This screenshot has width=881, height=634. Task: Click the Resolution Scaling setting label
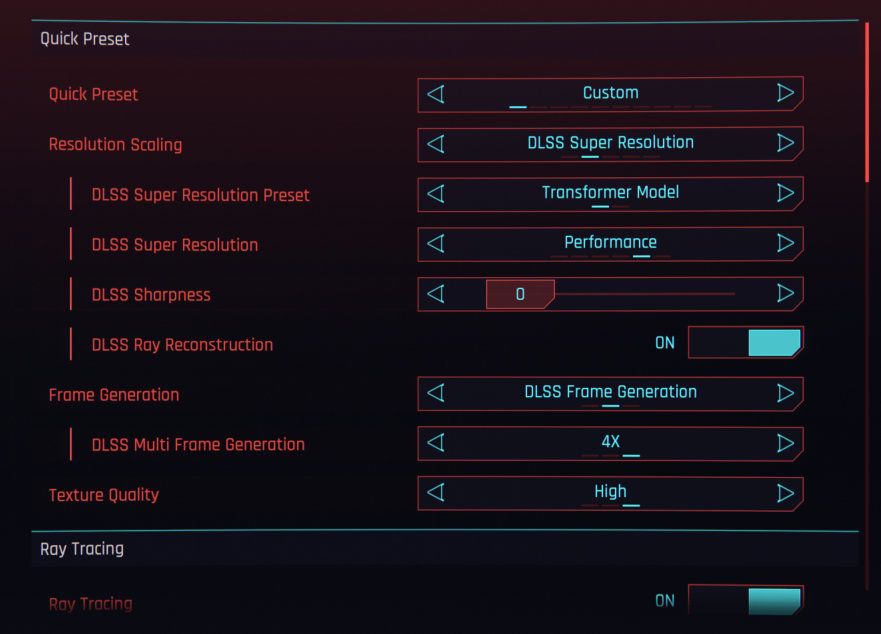115,145
